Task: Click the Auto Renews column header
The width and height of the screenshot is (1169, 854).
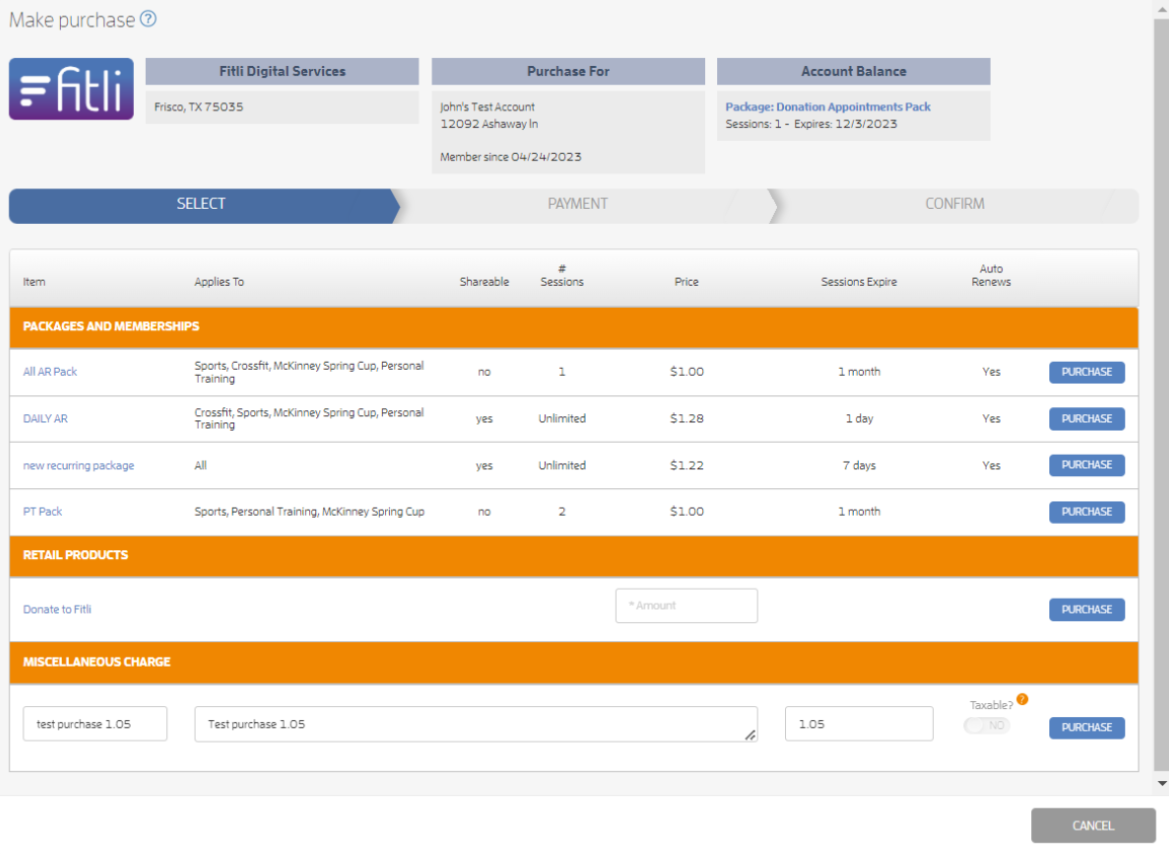Action: [991, 275]
